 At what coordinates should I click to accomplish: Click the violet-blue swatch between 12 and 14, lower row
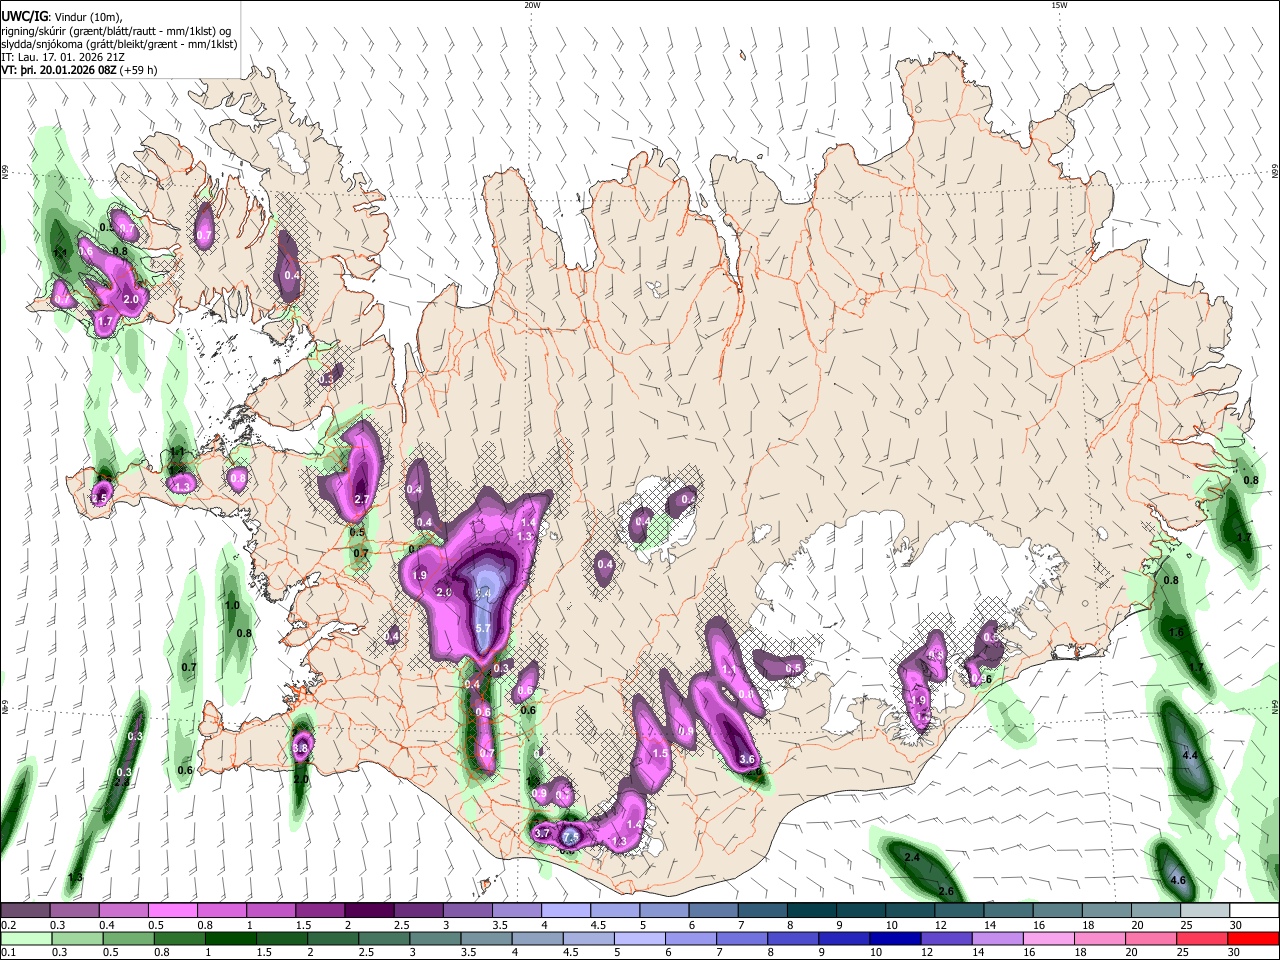click(x=946, y=938)
